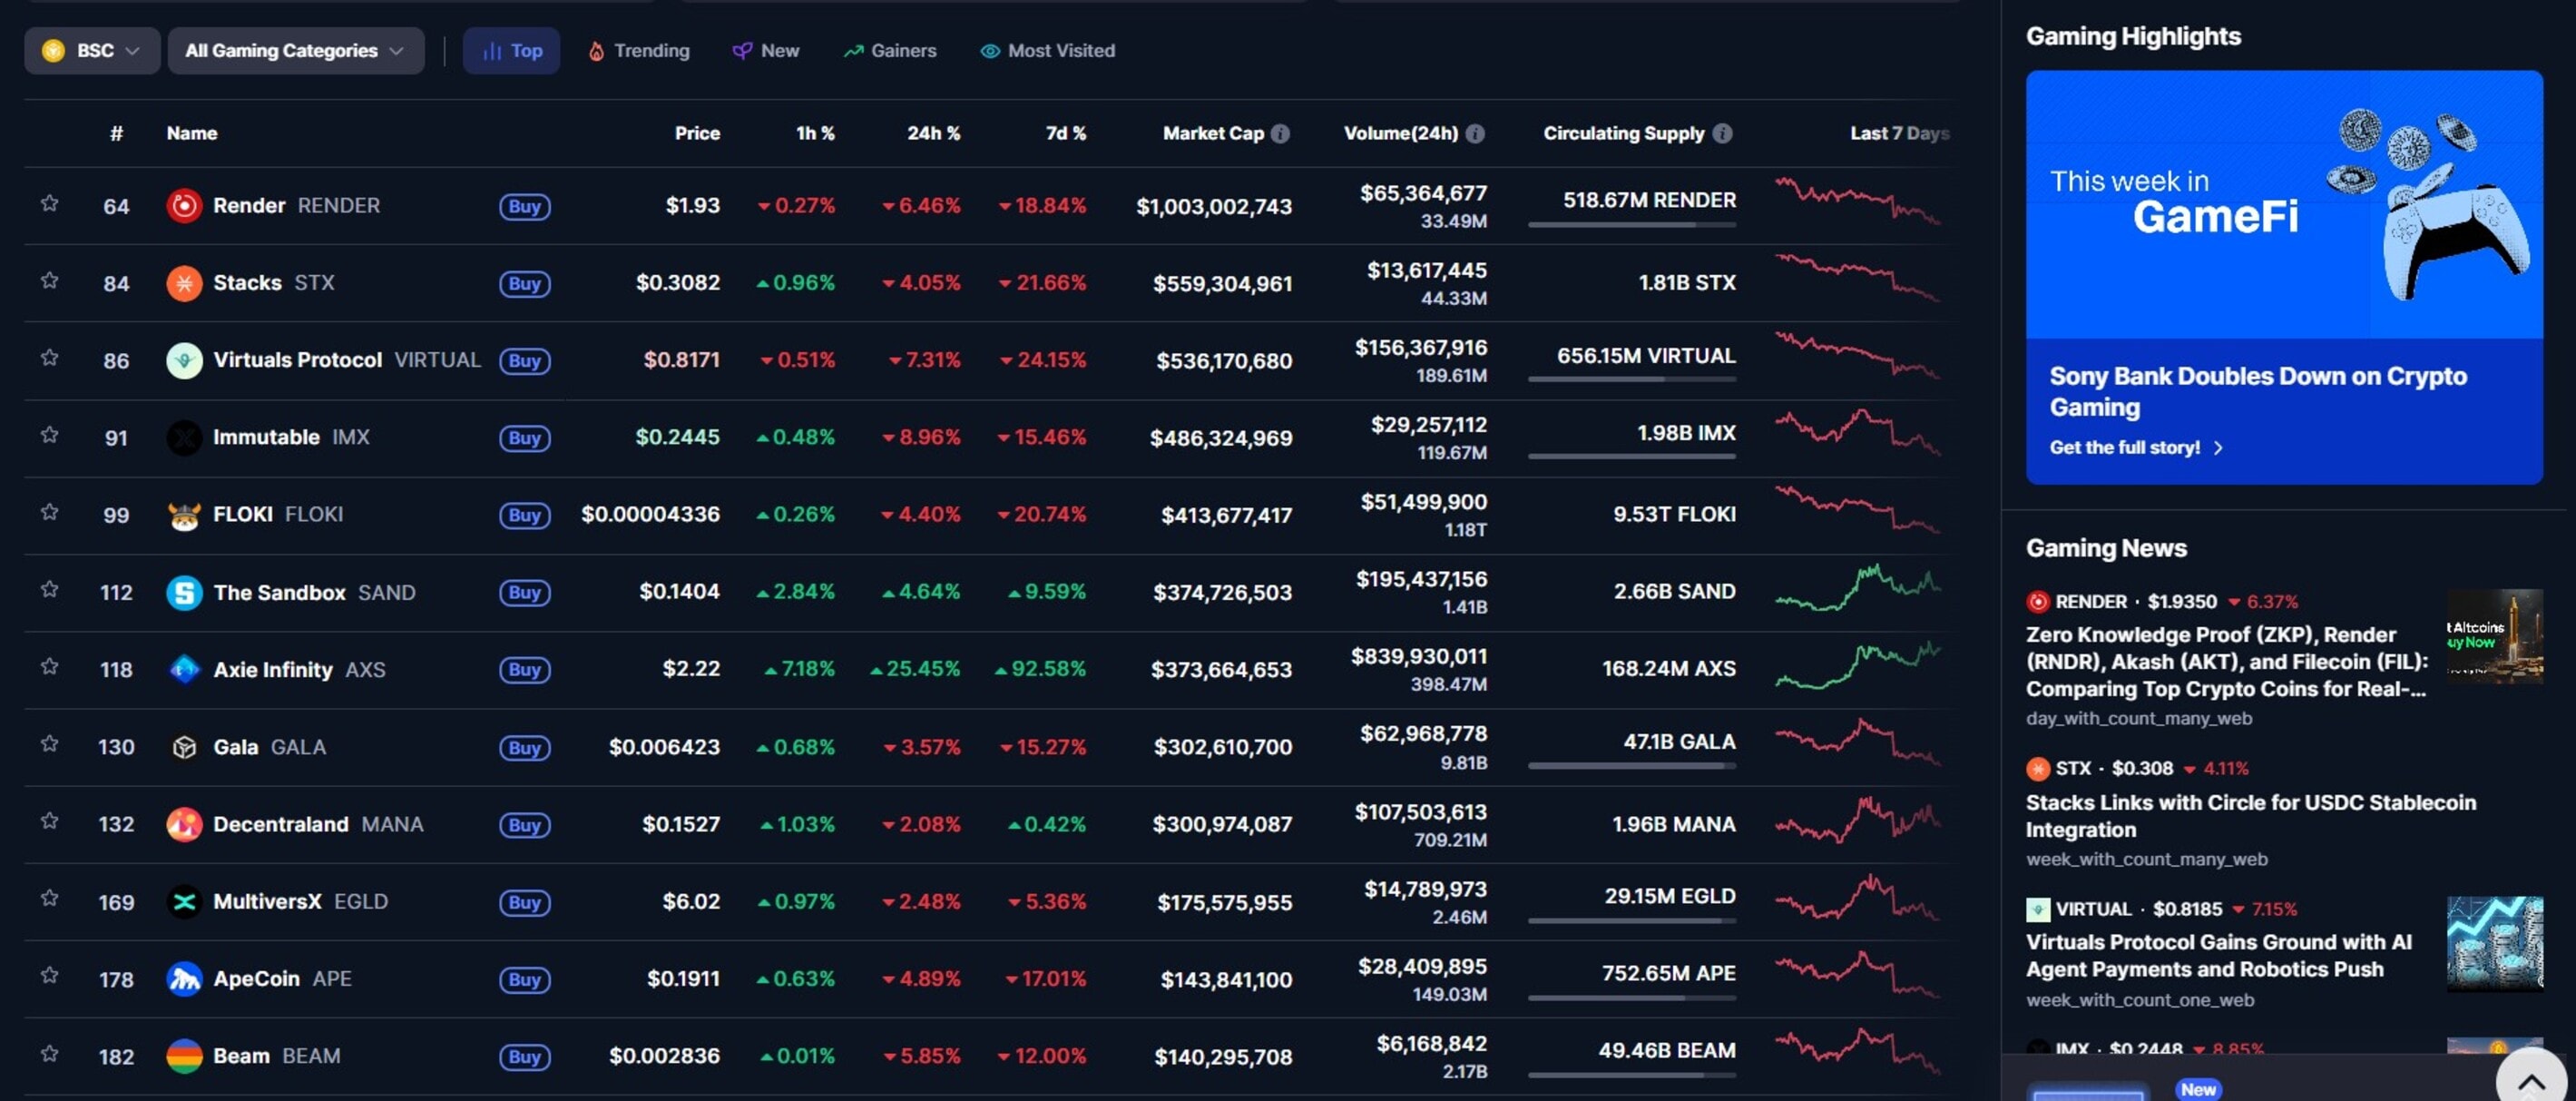2576x1101 pixels.
Task: Toggle the watchlist star for Render
Action: pos(49,205)
